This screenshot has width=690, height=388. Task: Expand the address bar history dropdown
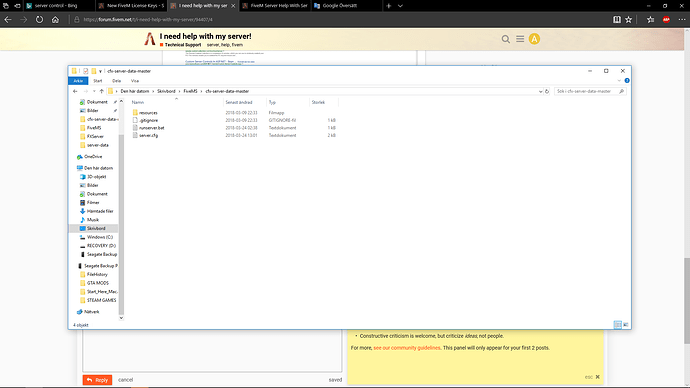coord(540,92)
